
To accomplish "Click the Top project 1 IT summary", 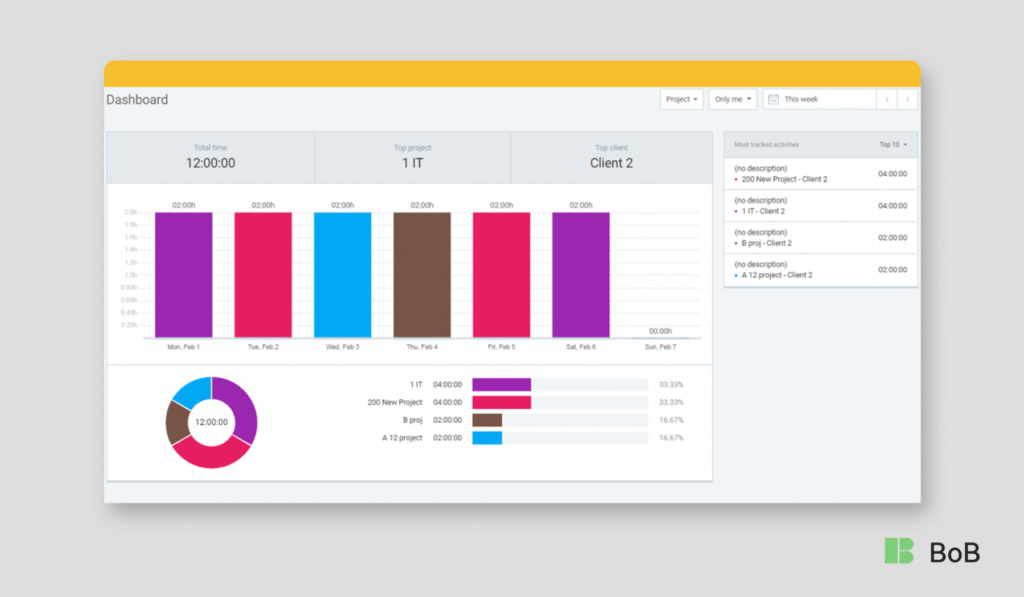I will click(x=412, y=157).
